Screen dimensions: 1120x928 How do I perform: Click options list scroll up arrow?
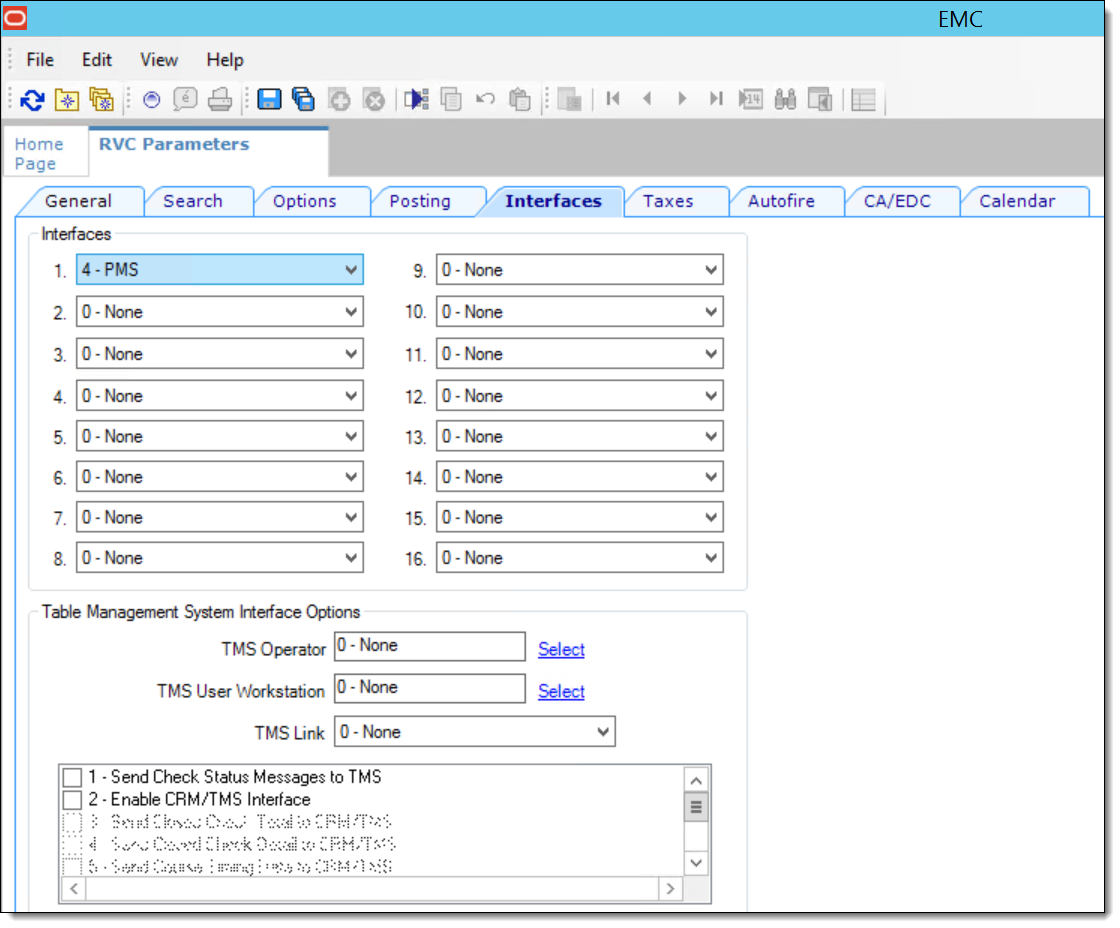pyautogui.click(x=696, y=780)
